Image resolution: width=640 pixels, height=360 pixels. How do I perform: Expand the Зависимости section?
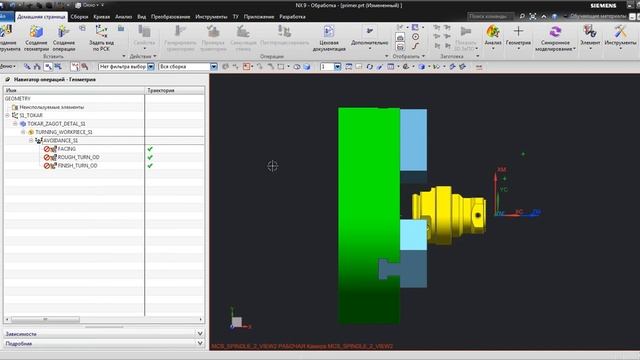(x=200, y=333)
